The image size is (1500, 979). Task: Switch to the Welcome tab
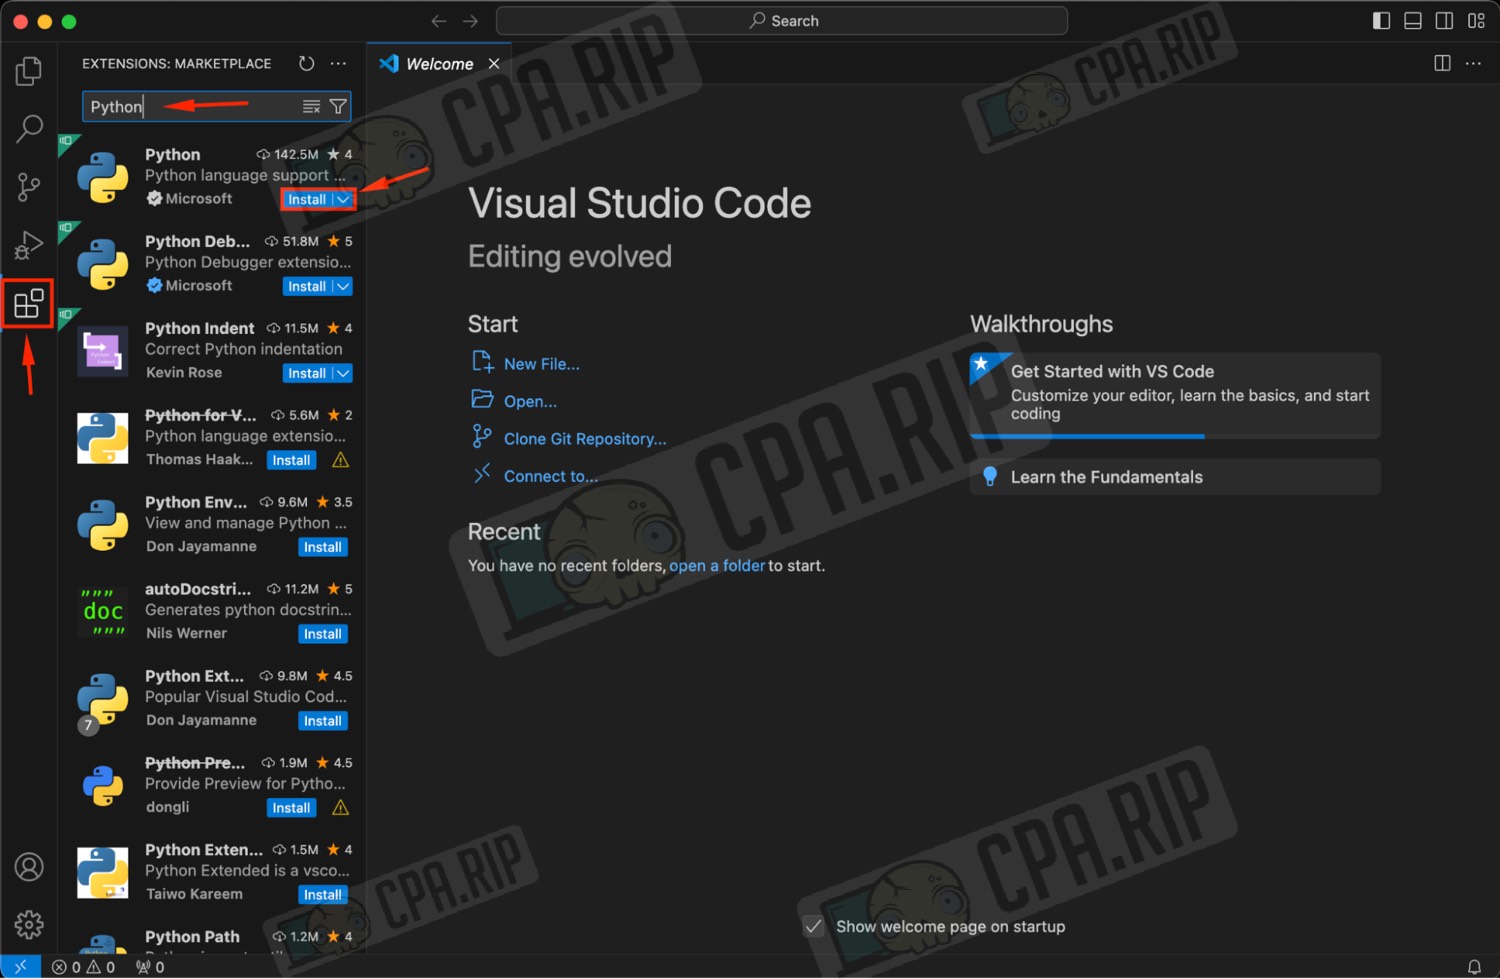click(439, 64)
